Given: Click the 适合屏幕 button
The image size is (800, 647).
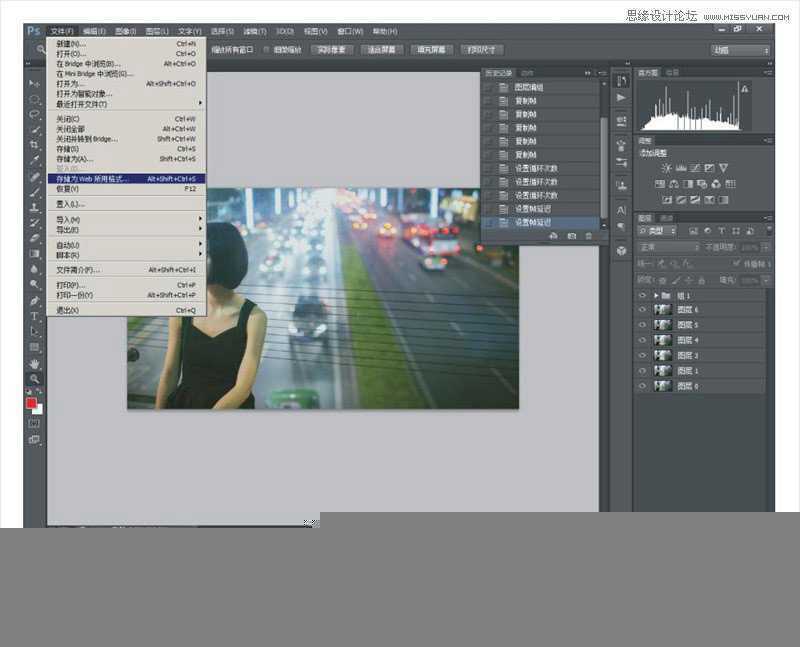Looking at the screenshot, I should pyautogui.click(x=382, y=49).
